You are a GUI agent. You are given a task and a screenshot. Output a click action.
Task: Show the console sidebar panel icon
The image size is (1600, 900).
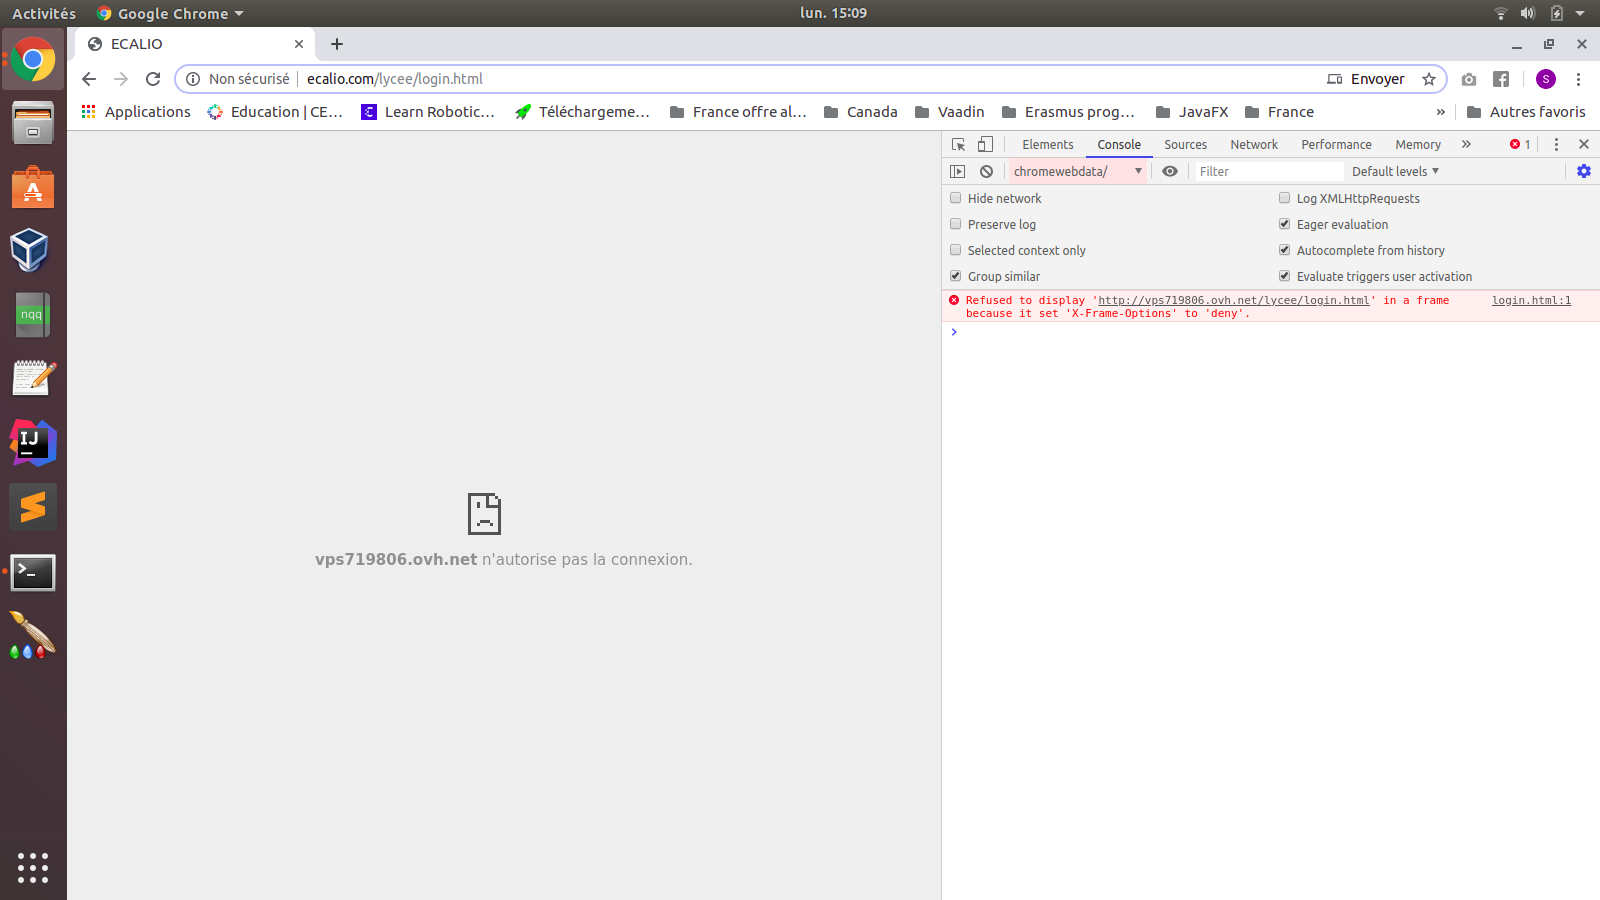[x=958, y=171]
